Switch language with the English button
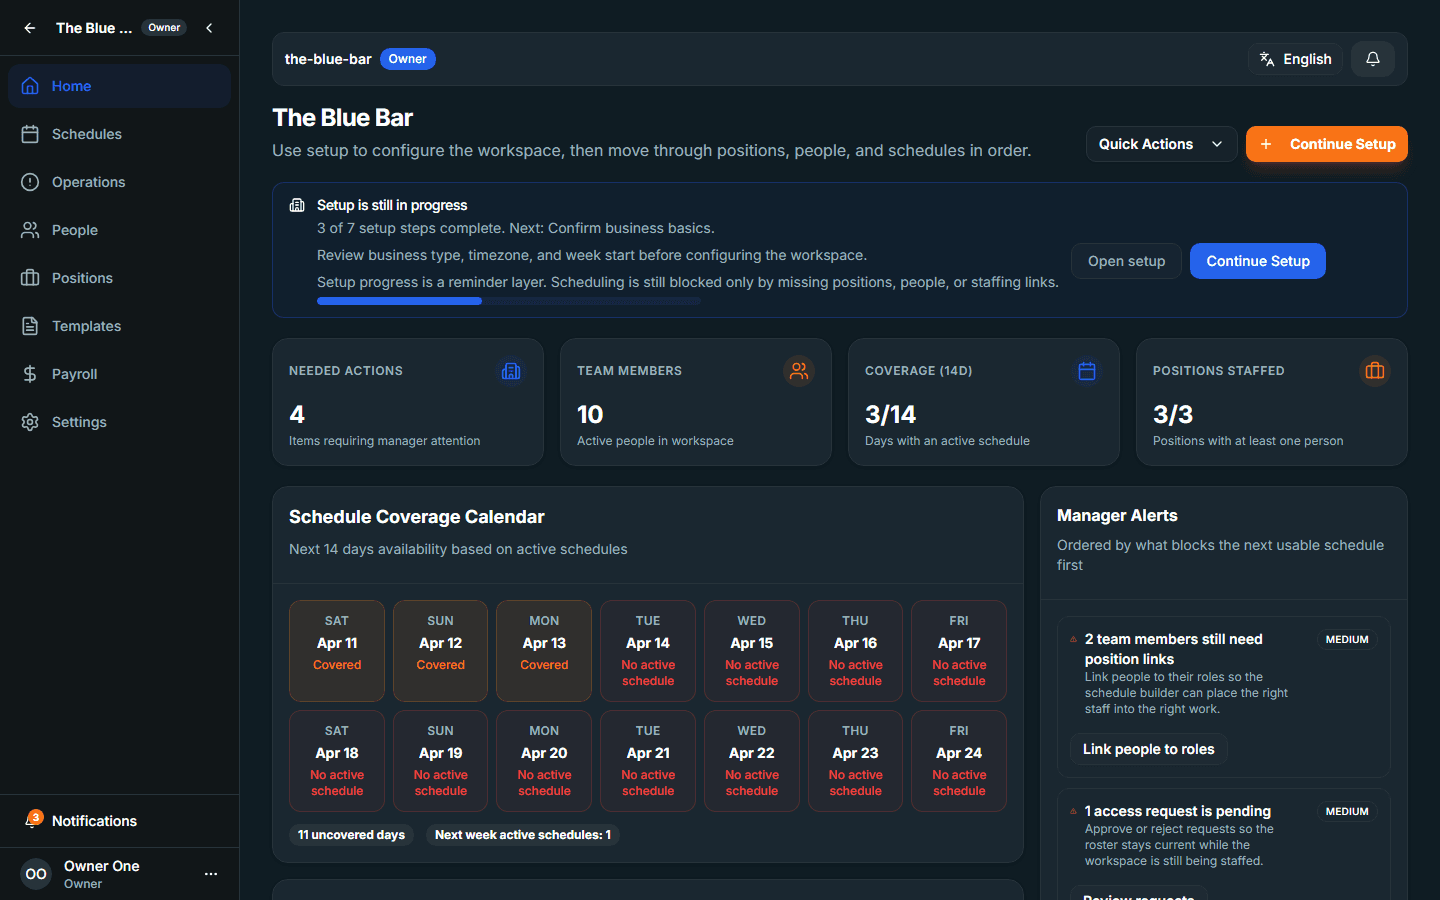 [1295, 59]
